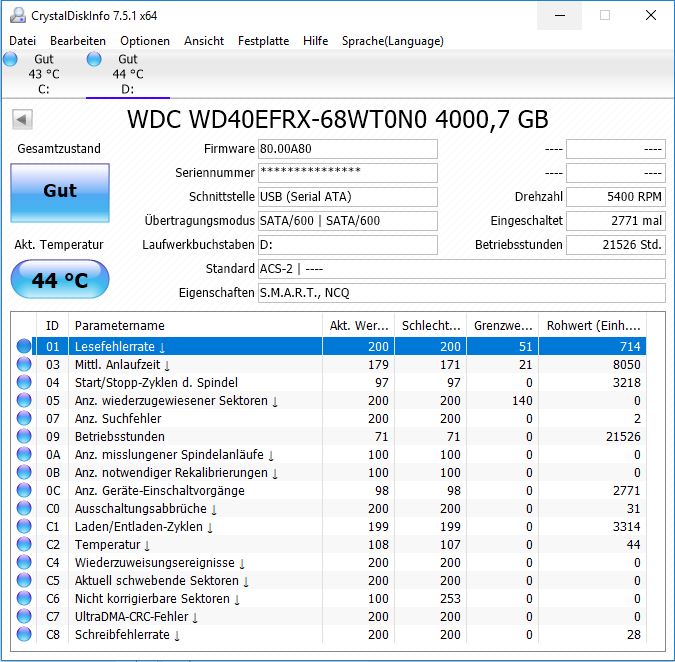Click the Eingeschaltet value 2771 mal

(x=616, y=221)
